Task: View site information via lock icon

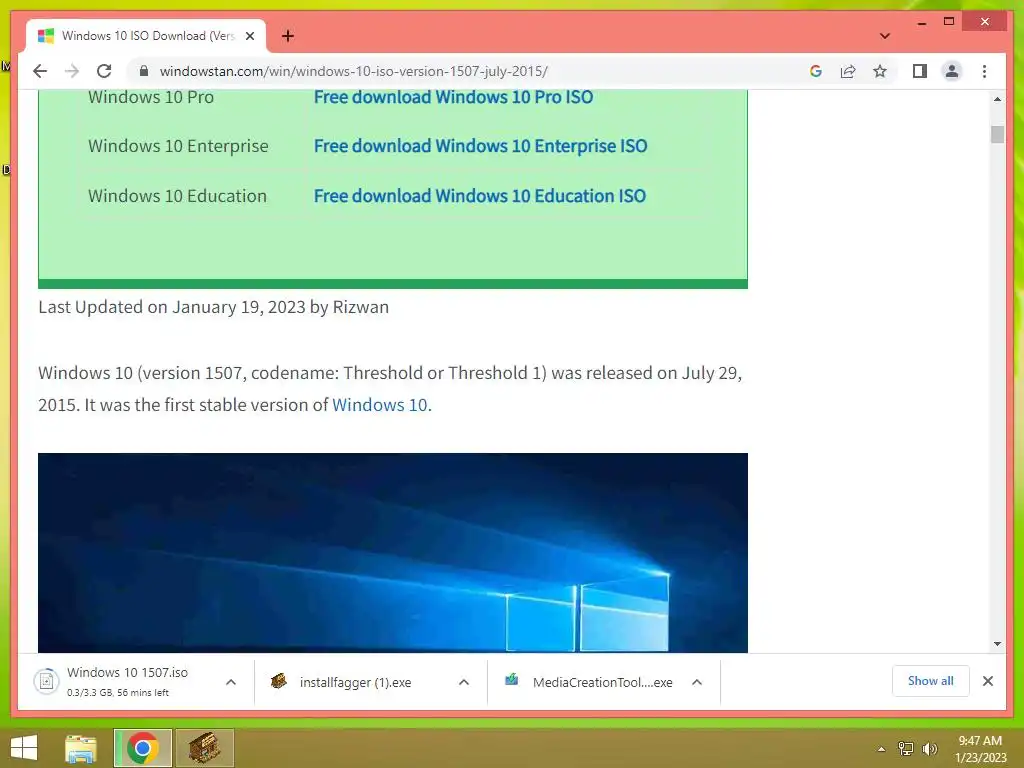Action: tap(144, 71)
